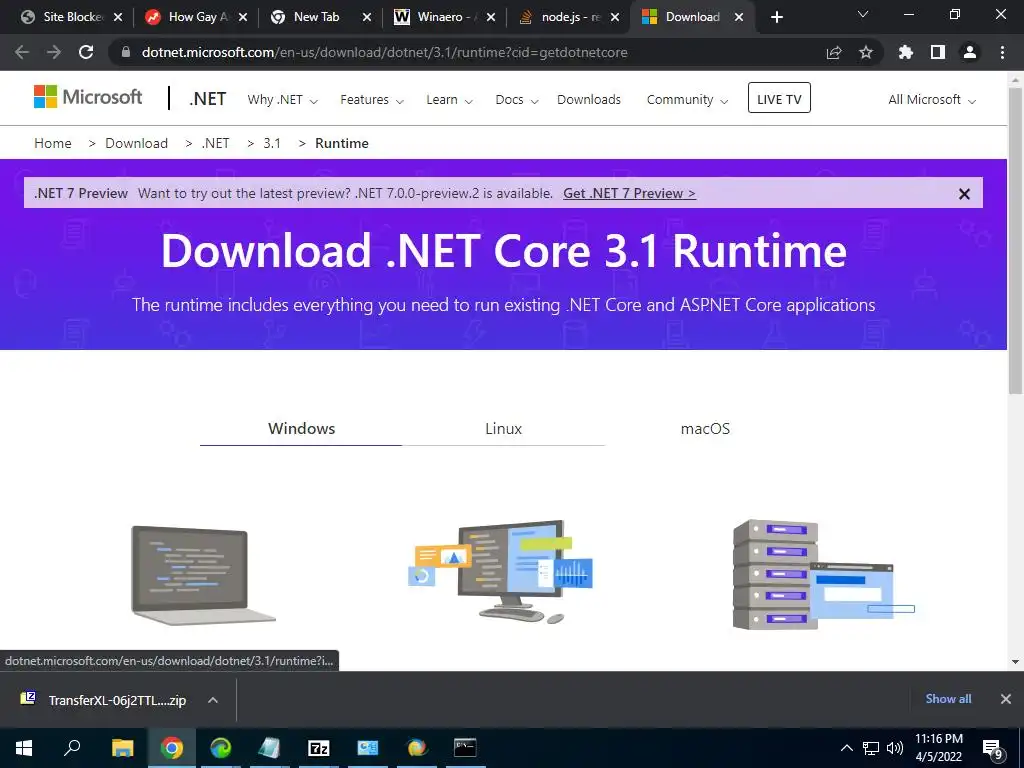Open a new tab with plus button
1024x768 pixels.
pyautogui.click(x=776, y=17)
